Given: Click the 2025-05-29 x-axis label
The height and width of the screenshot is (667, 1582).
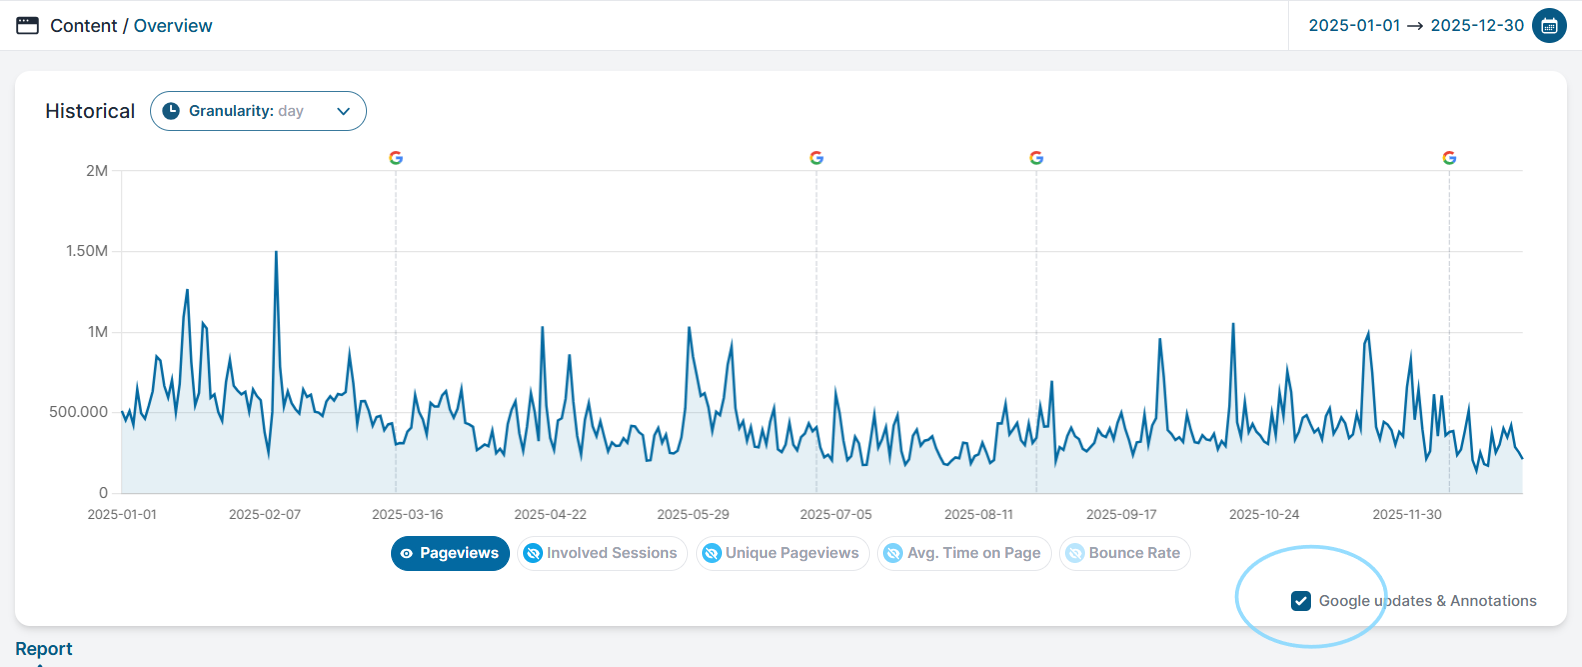Looking at the screenshot, I should point(693,514).
